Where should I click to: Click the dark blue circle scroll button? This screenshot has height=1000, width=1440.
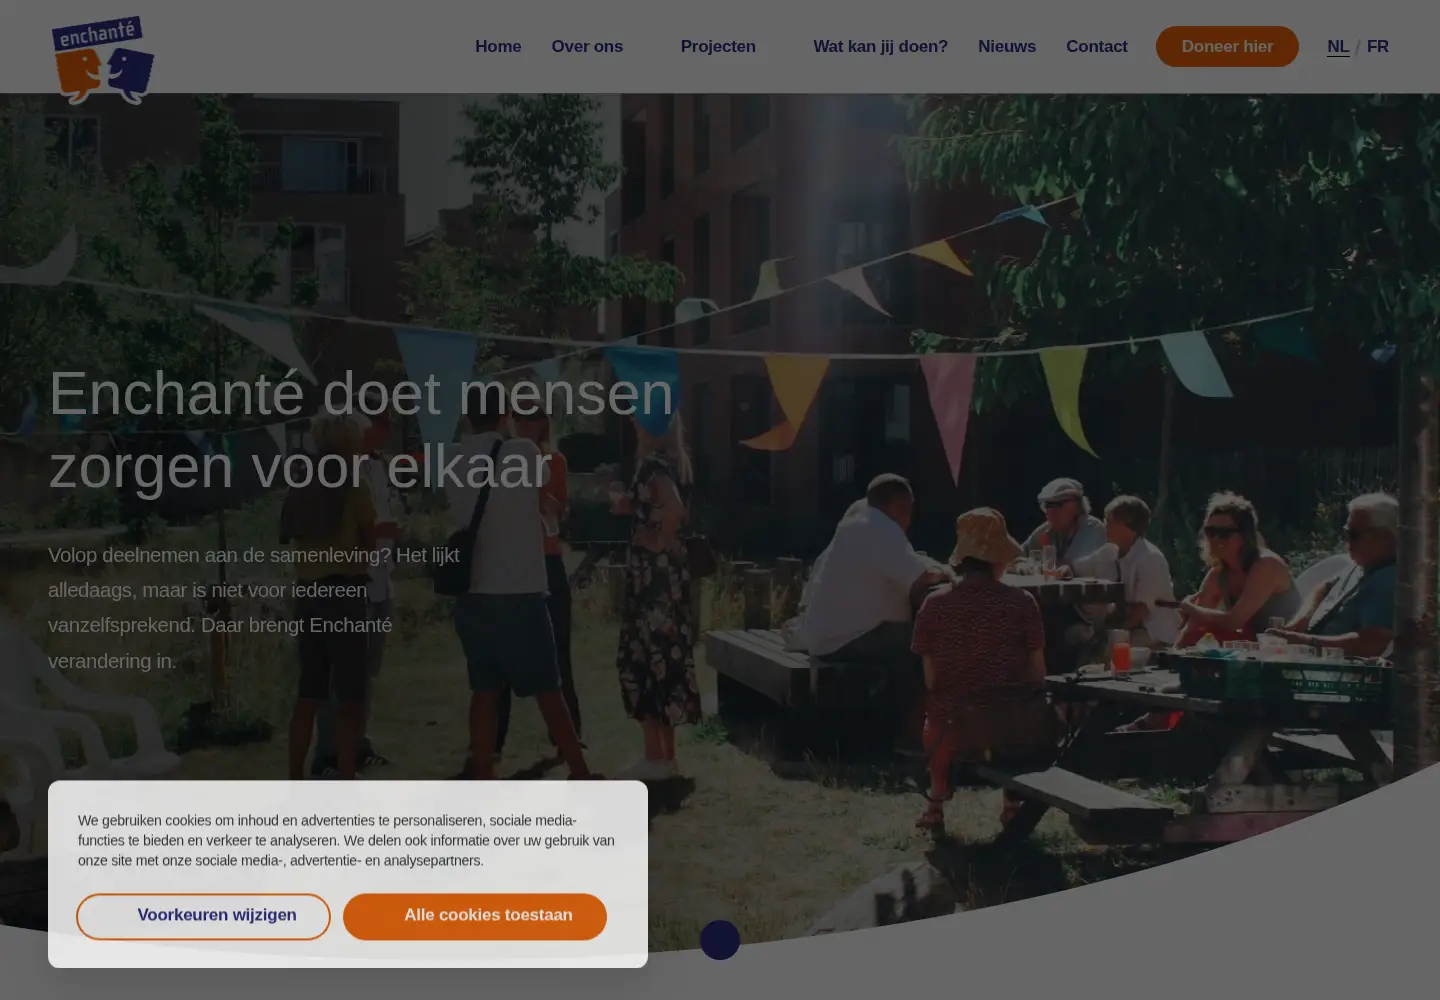tap(720, 939)
